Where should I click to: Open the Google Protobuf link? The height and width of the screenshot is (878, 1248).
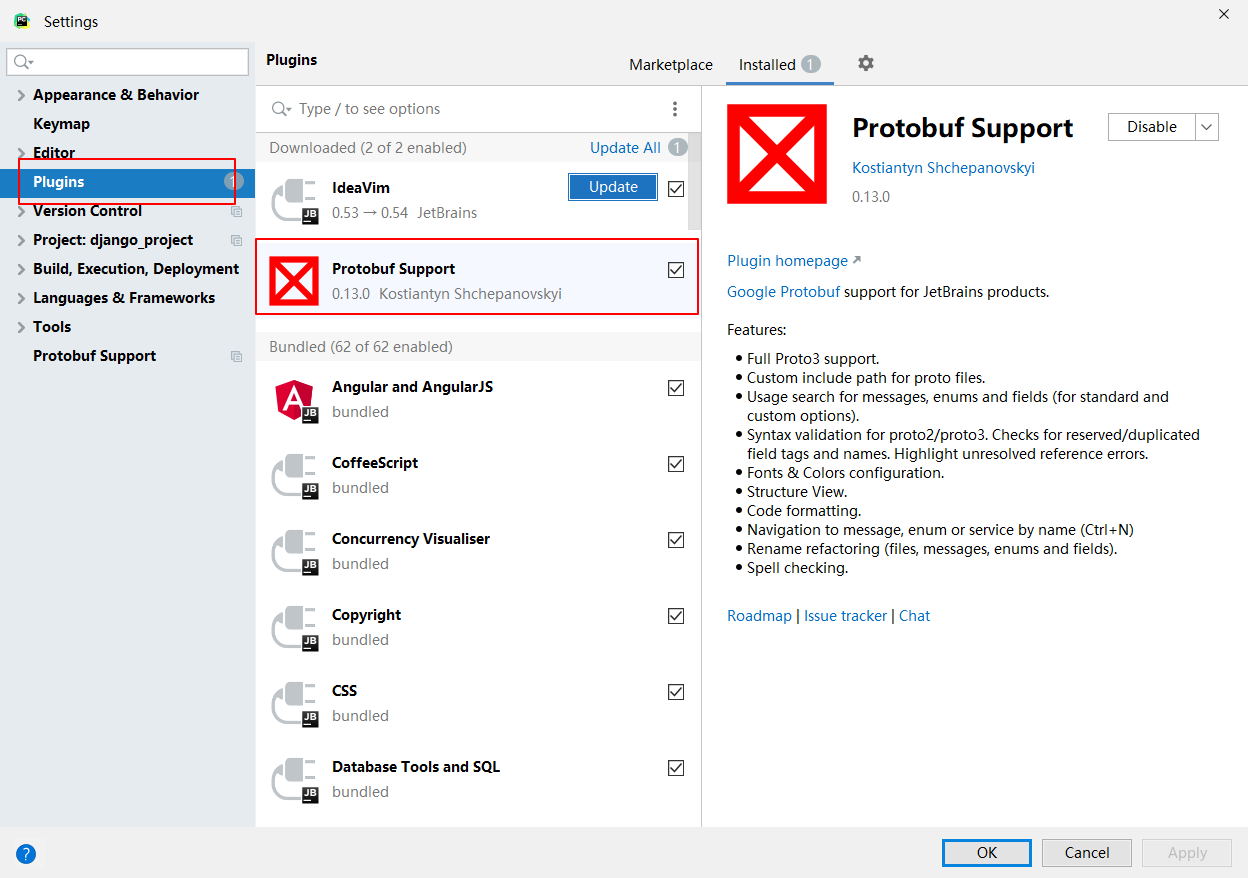coord(783,292)
